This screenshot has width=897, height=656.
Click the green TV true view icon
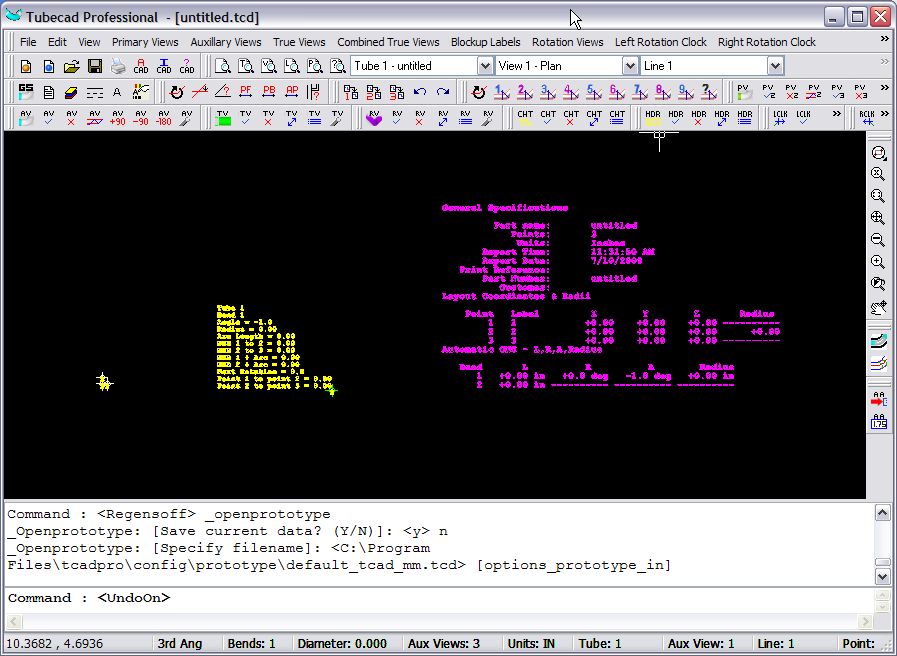[x=223, y=117]
